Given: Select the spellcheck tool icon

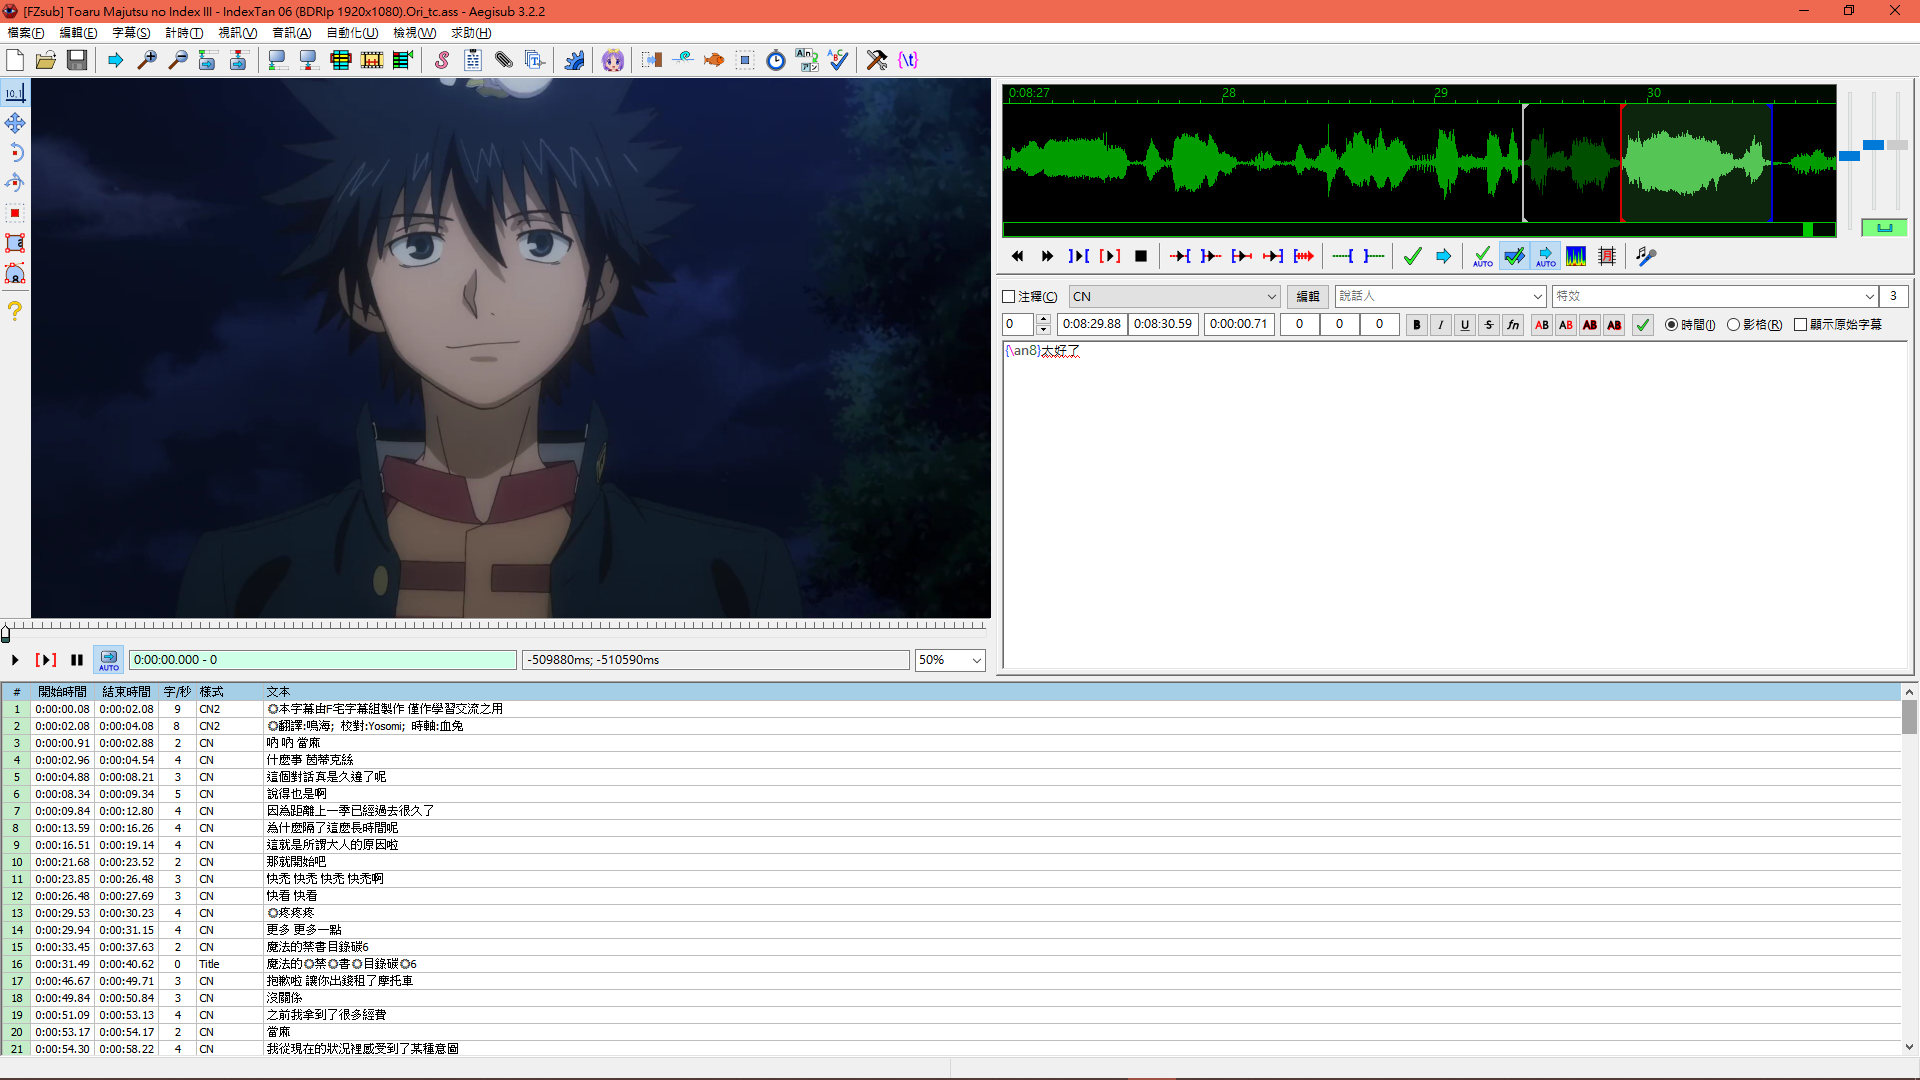Looking at the screenshot, I should coord(839,59).
